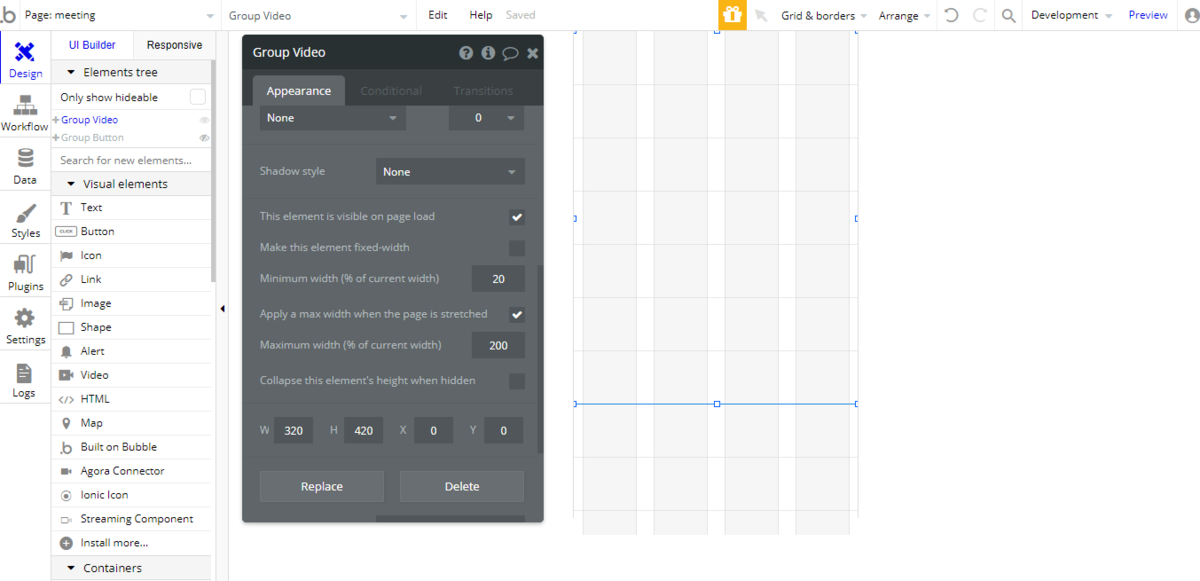Open the Edit menu
This screenshot has height=581, width=1200.
438,16
